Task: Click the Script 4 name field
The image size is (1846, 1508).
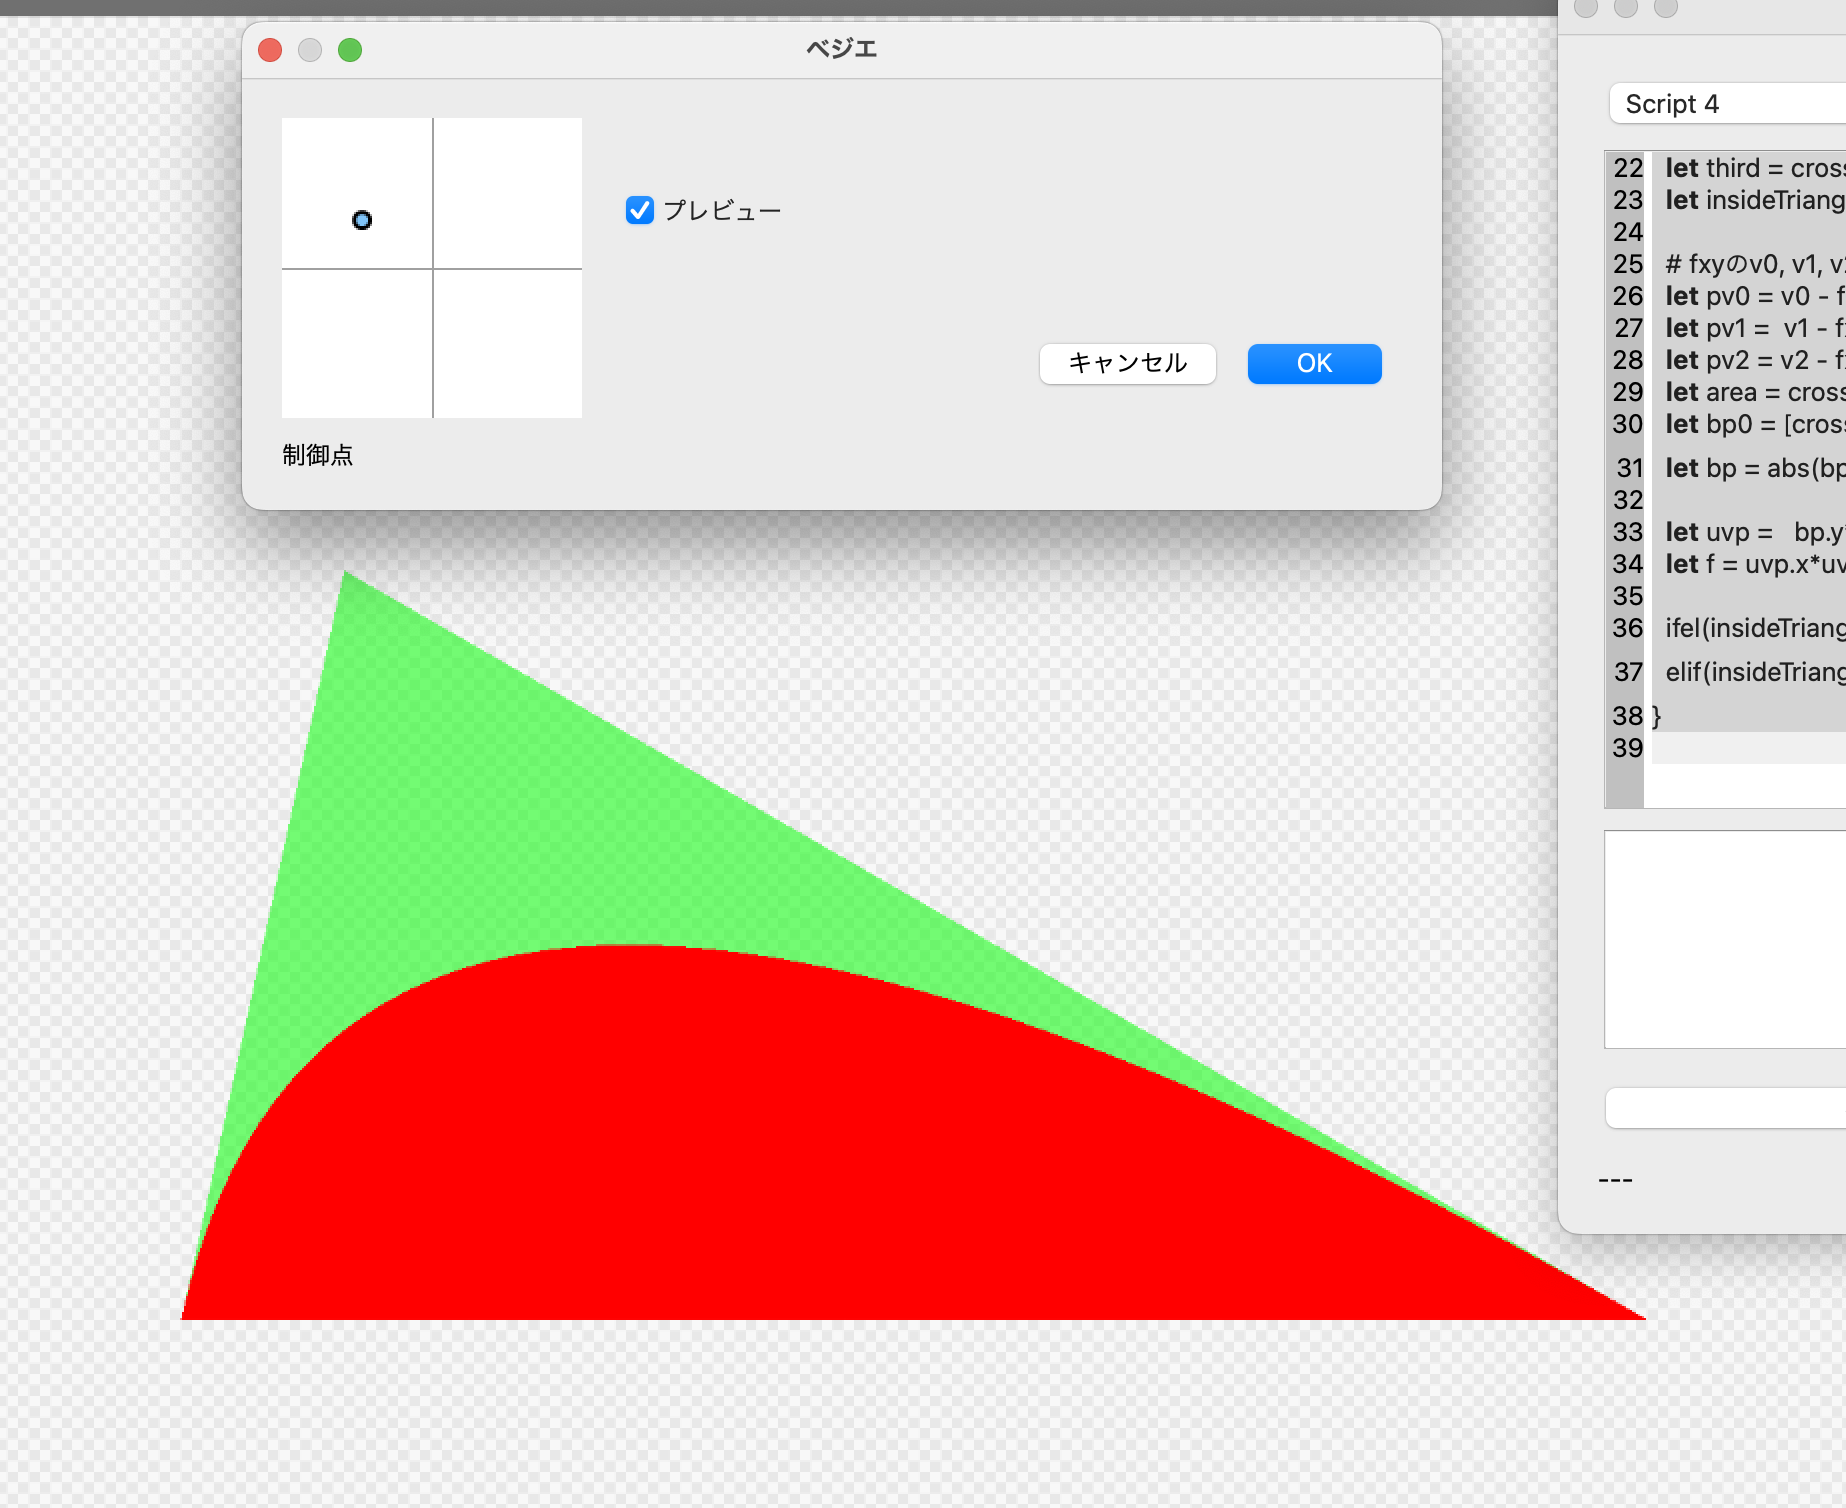Action: (1730, 104)
